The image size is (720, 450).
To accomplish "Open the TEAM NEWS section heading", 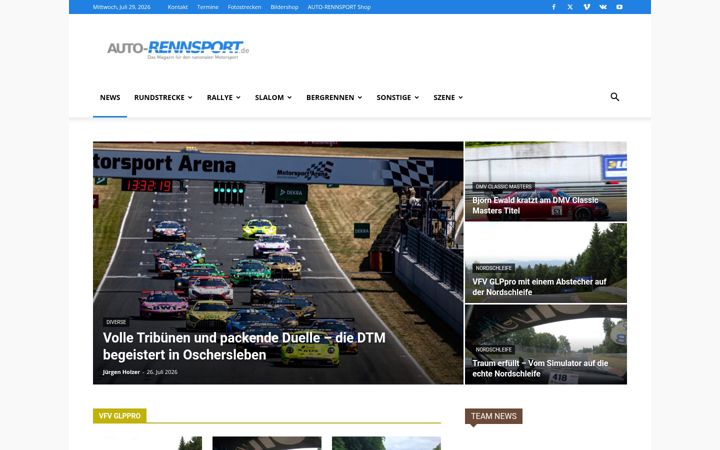I will coord(494,416).
